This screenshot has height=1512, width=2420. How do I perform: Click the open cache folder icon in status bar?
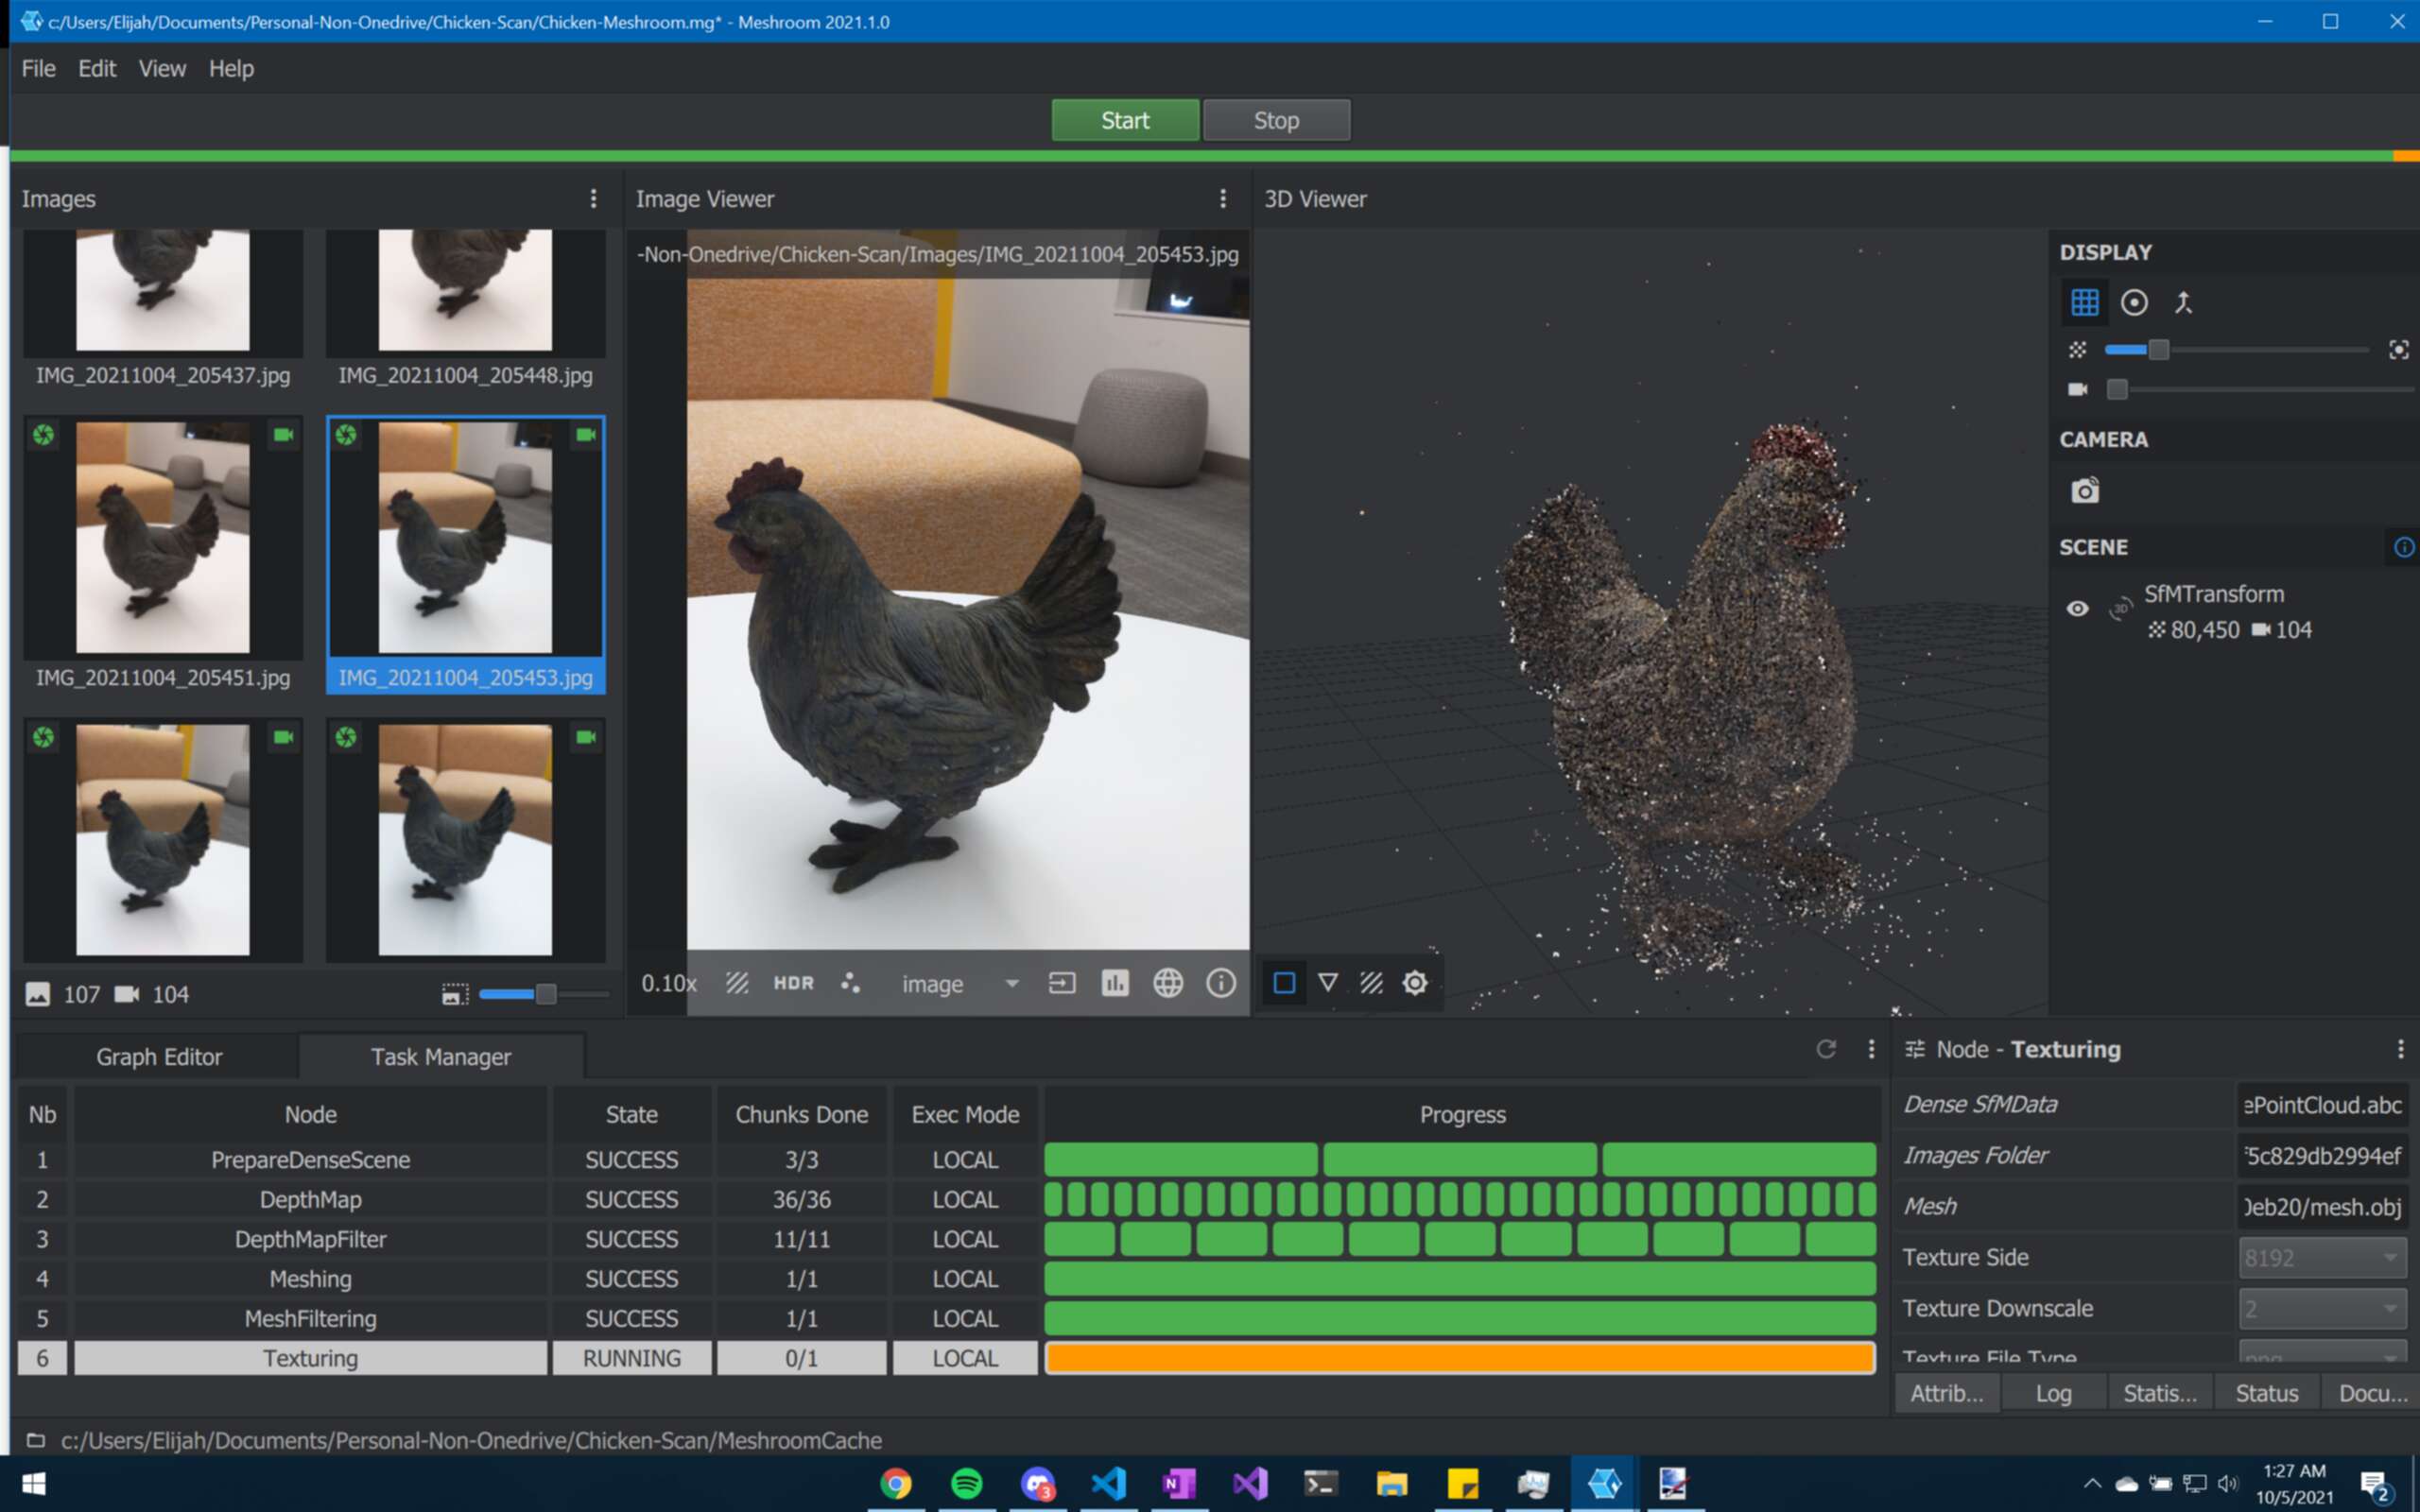[36, 1440]
